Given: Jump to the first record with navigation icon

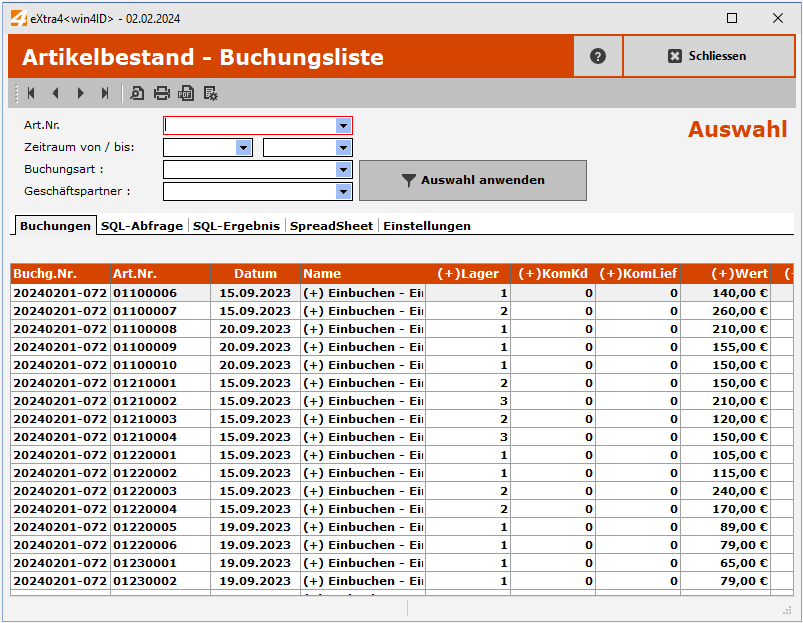Looking at the screenshot, I should [x=30, y=93].
